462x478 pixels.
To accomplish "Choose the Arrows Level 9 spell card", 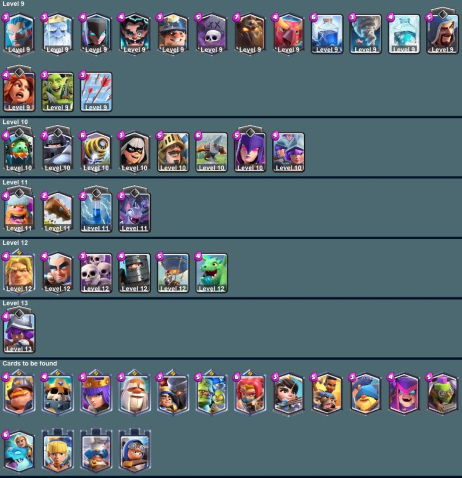I will pyautogui.click(x=96, y=91).
